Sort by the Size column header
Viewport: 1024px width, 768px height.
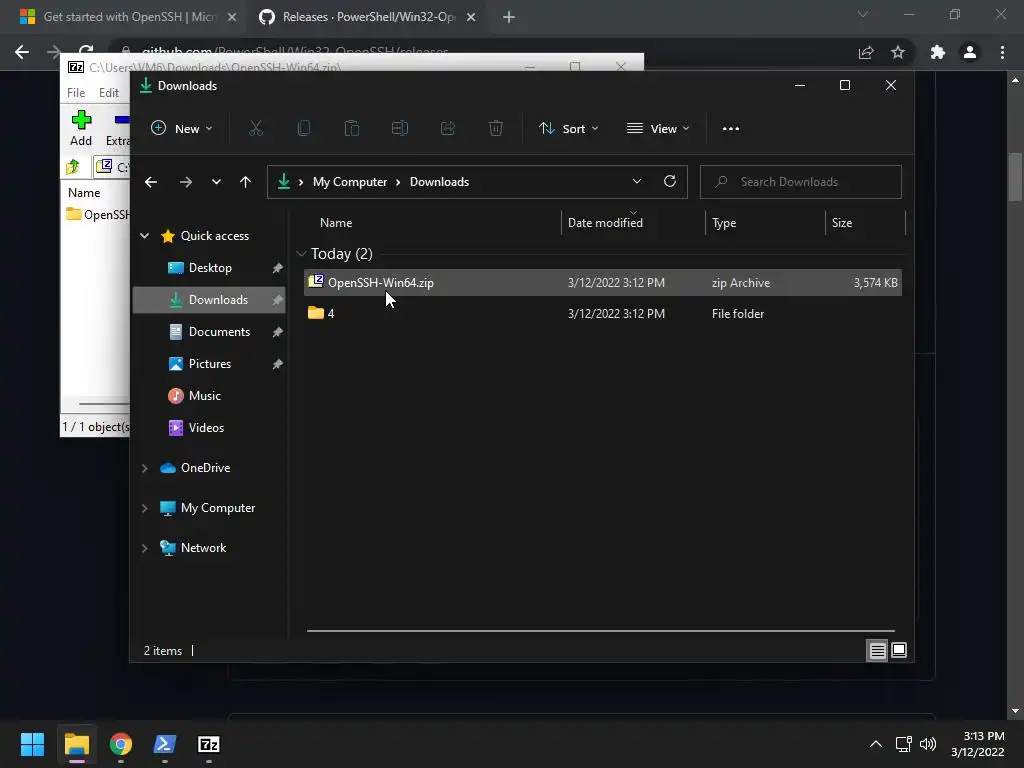[x=842, y=223]
